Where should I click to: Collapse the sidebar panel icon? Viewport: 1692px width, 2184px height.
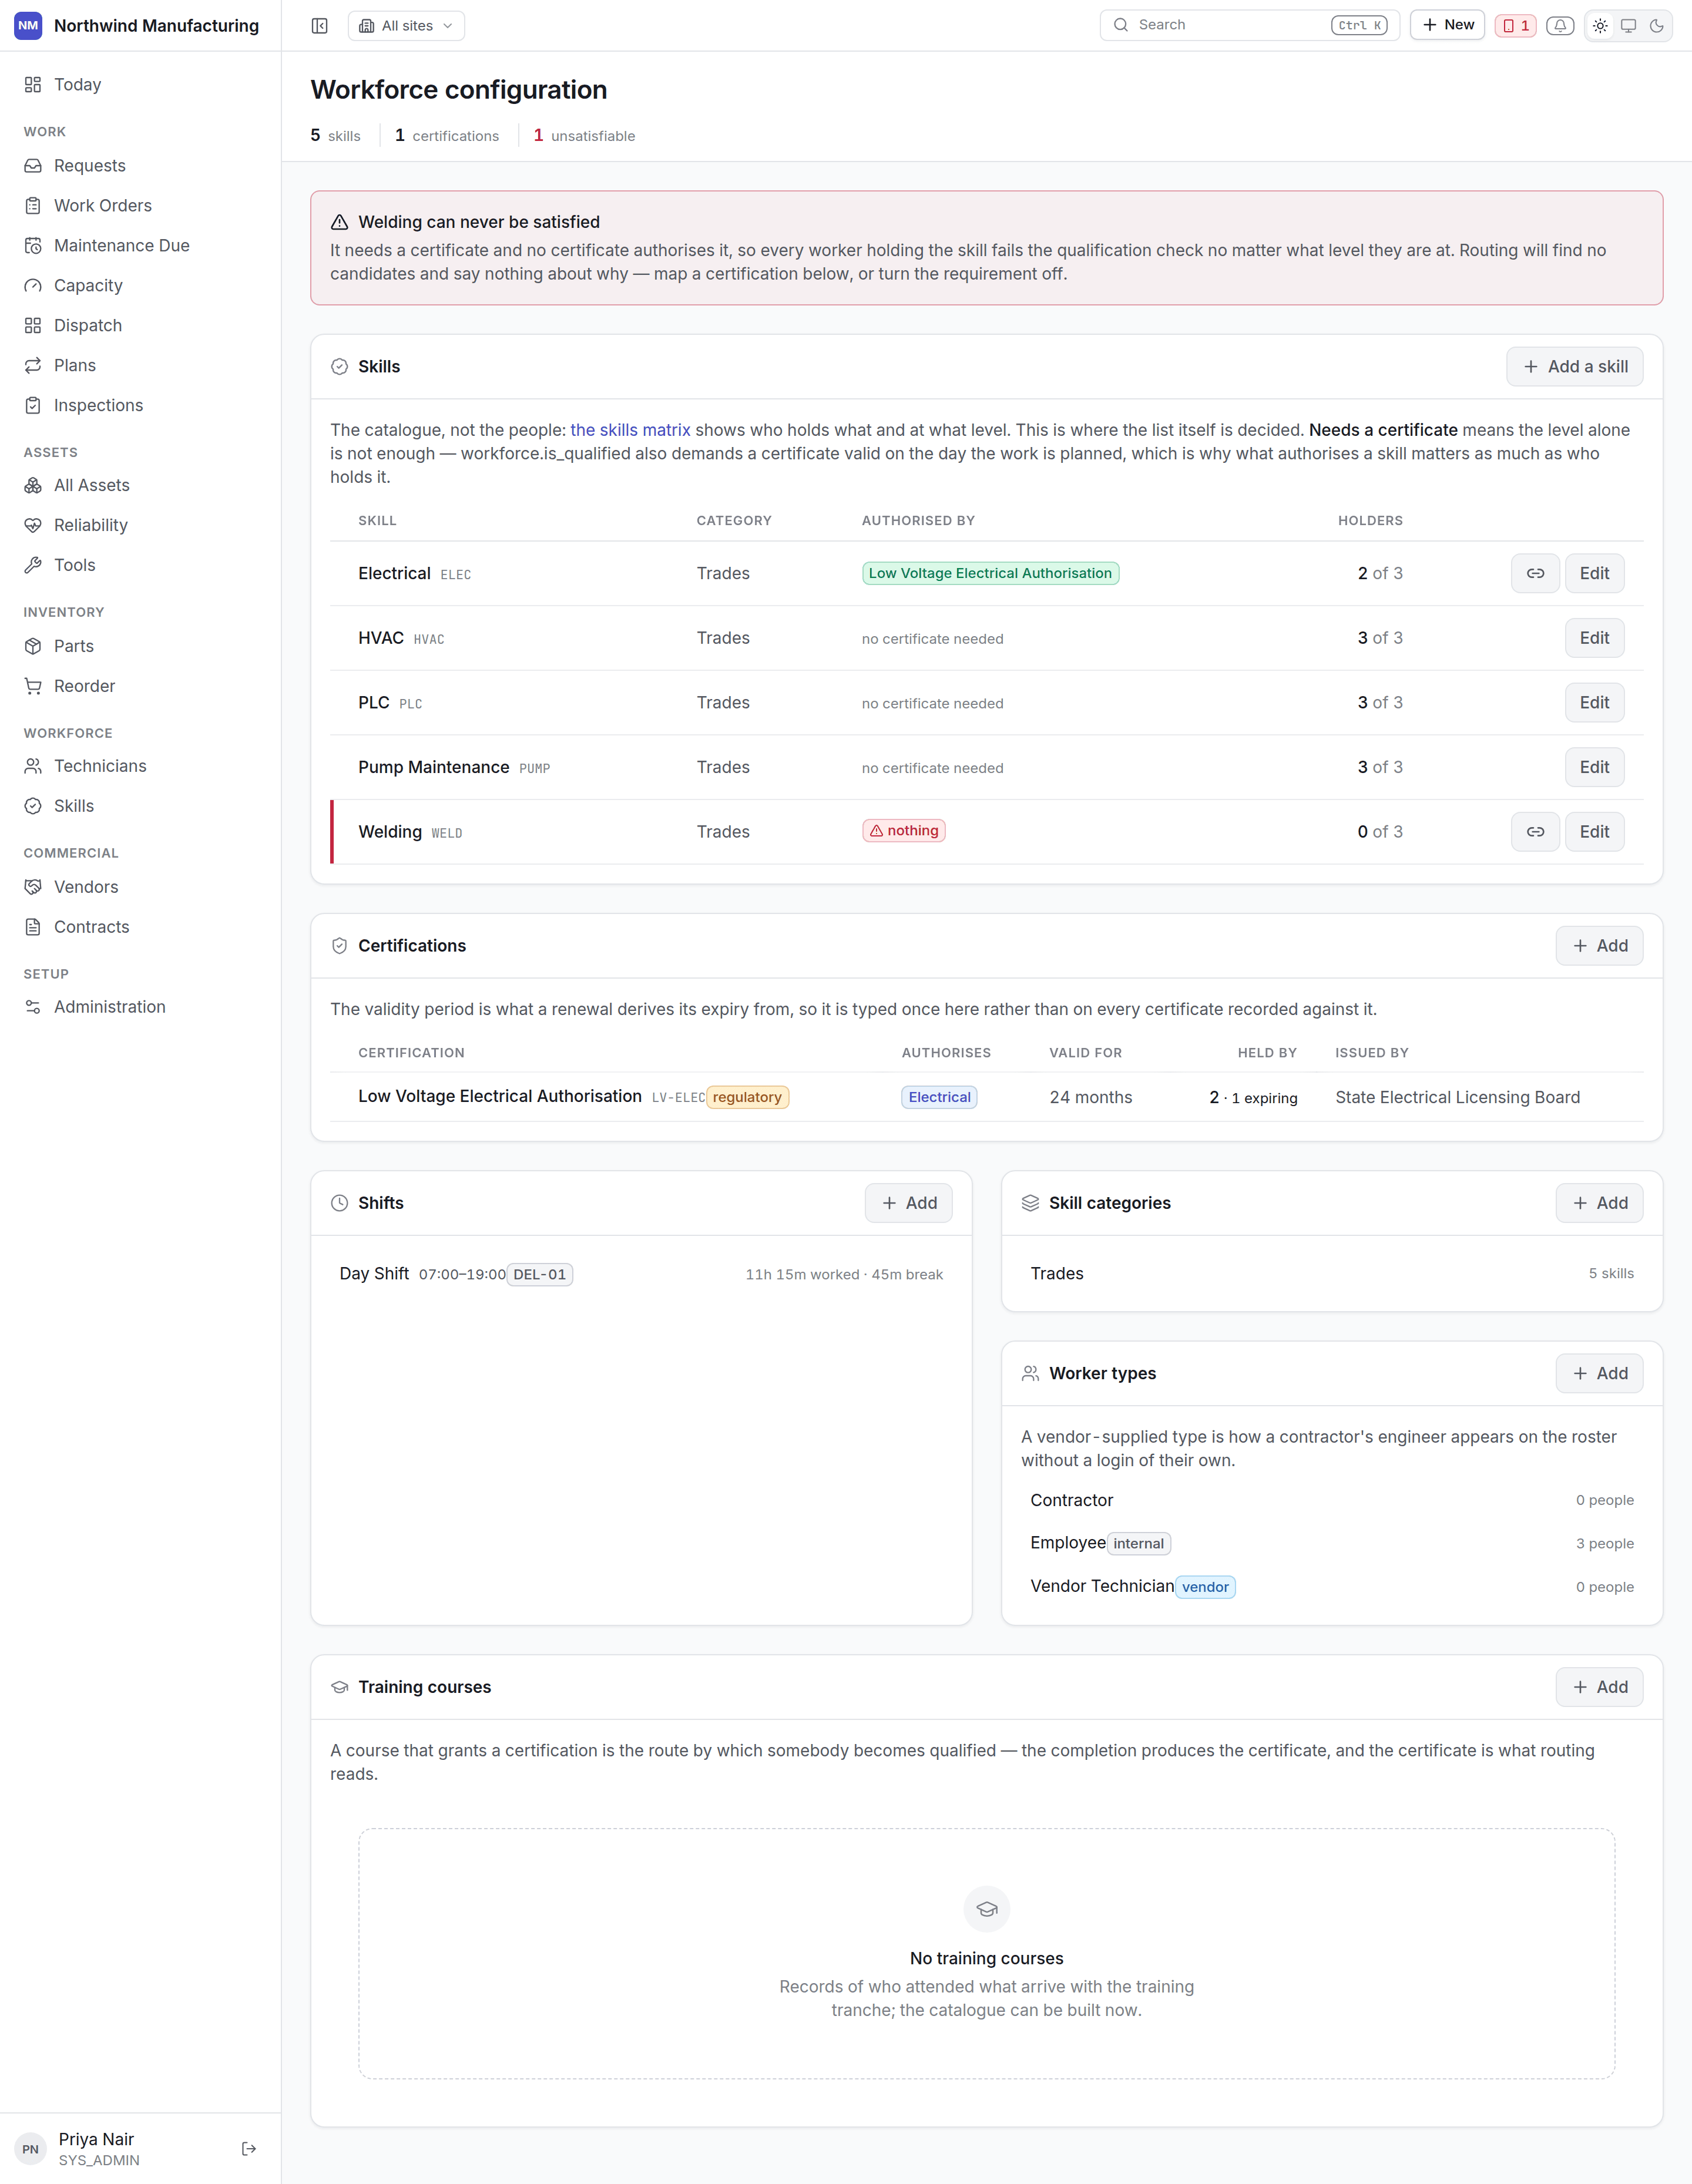click(x=320, y=26)
